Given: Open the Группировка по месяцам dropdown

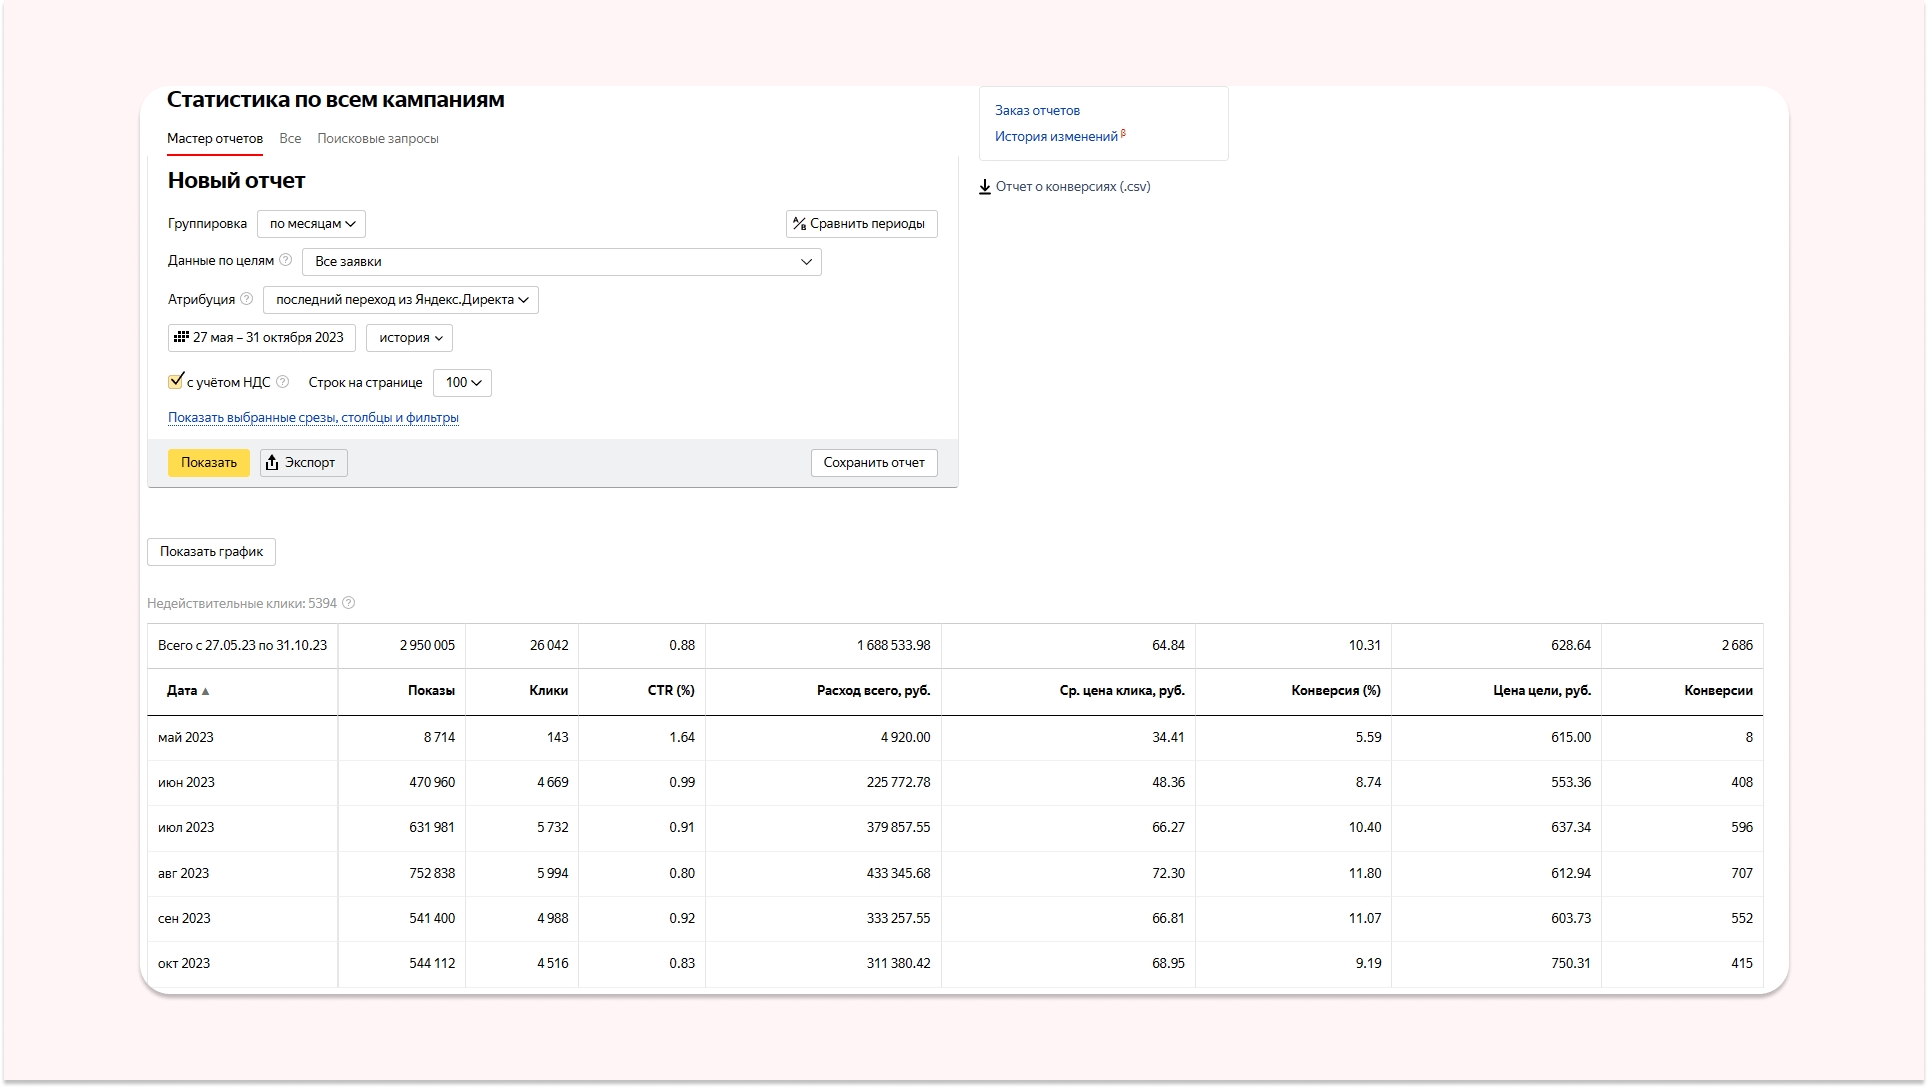Looking at the screenshot, I should [x=311, y=224].
